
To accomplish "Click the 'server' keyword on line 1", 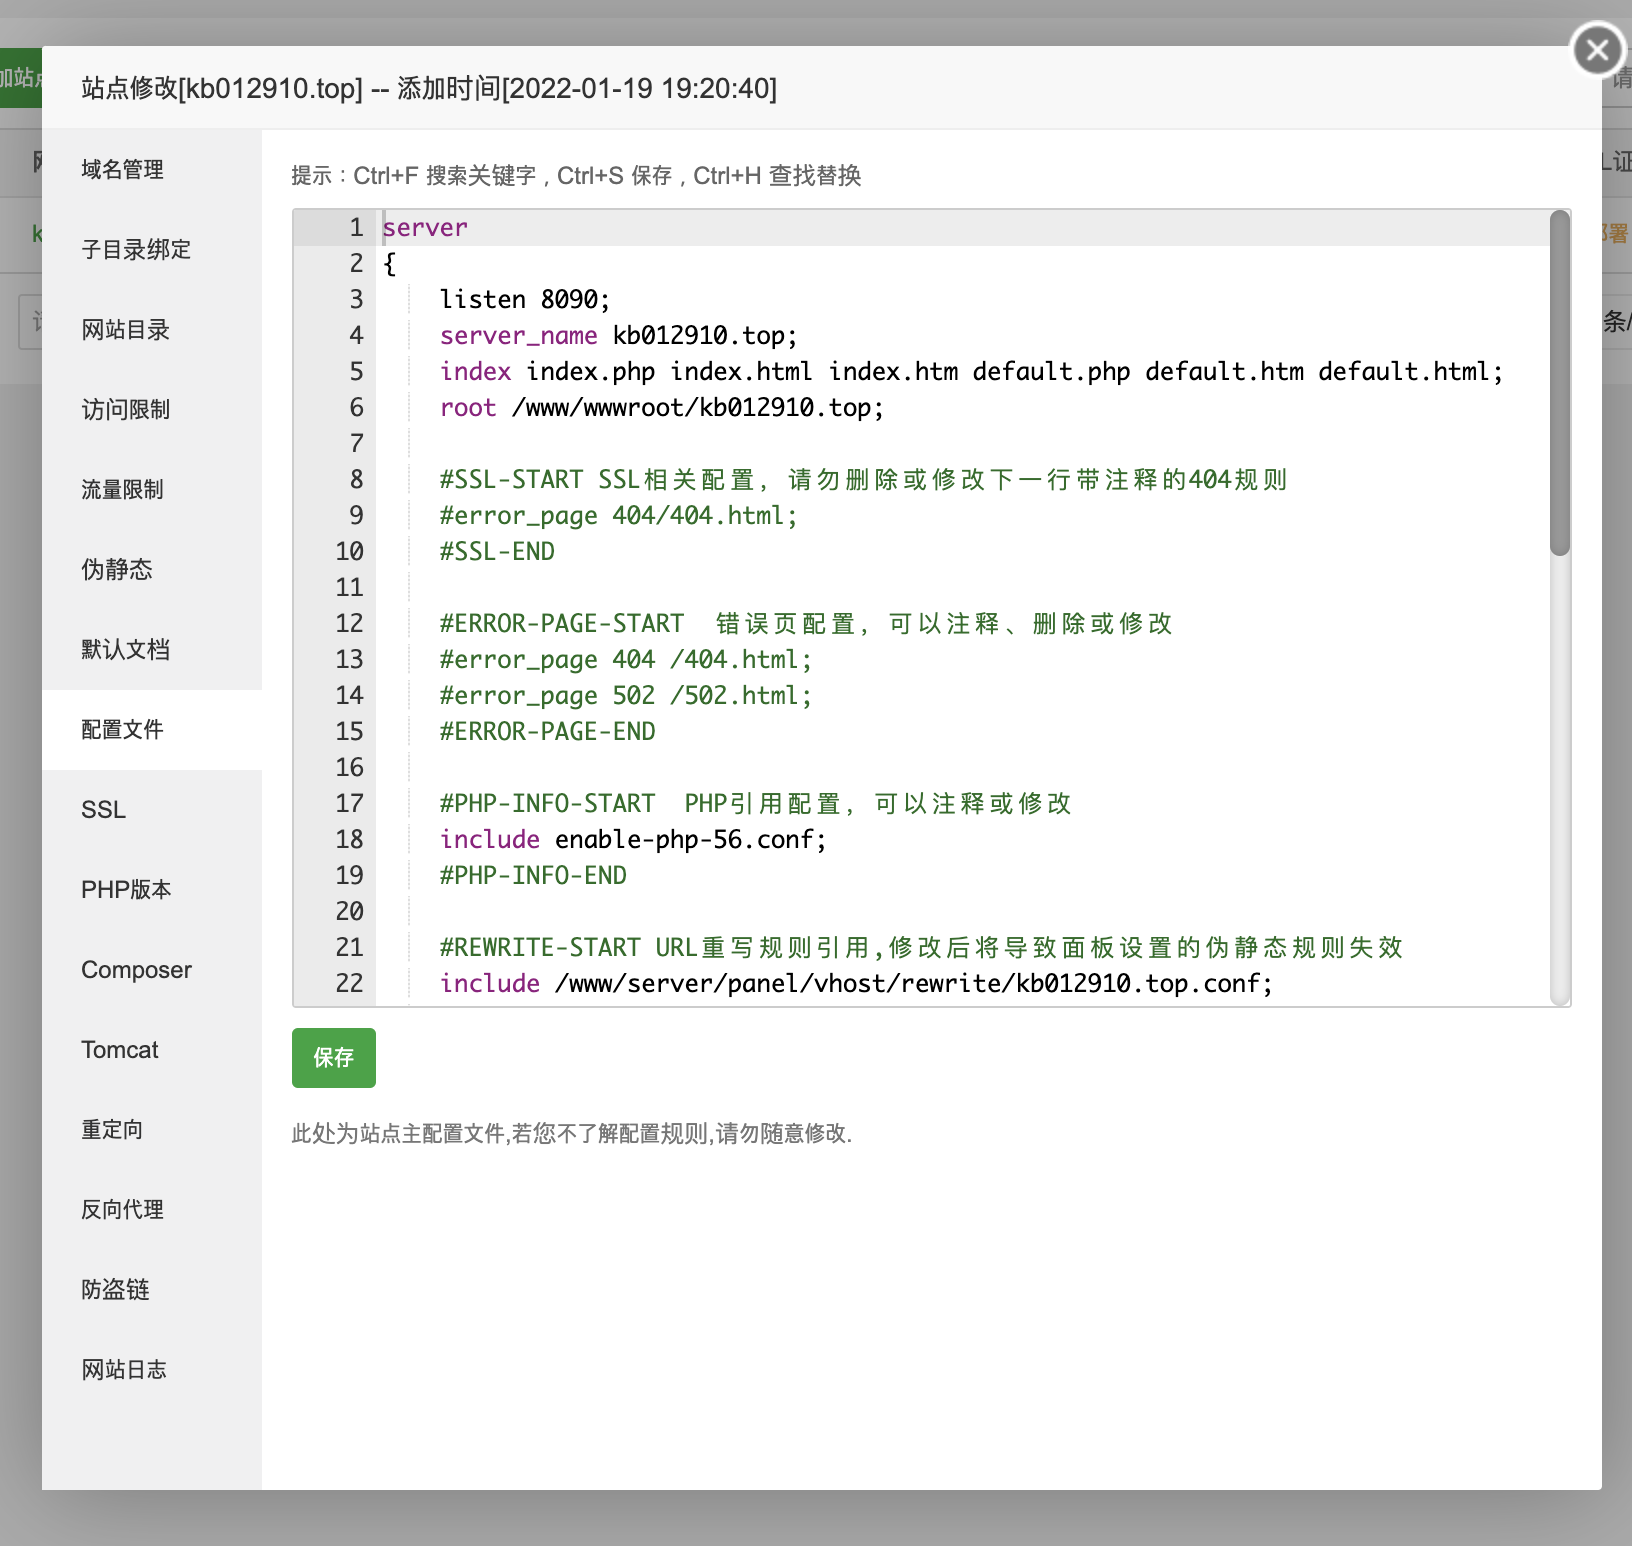I will (425, 228).
